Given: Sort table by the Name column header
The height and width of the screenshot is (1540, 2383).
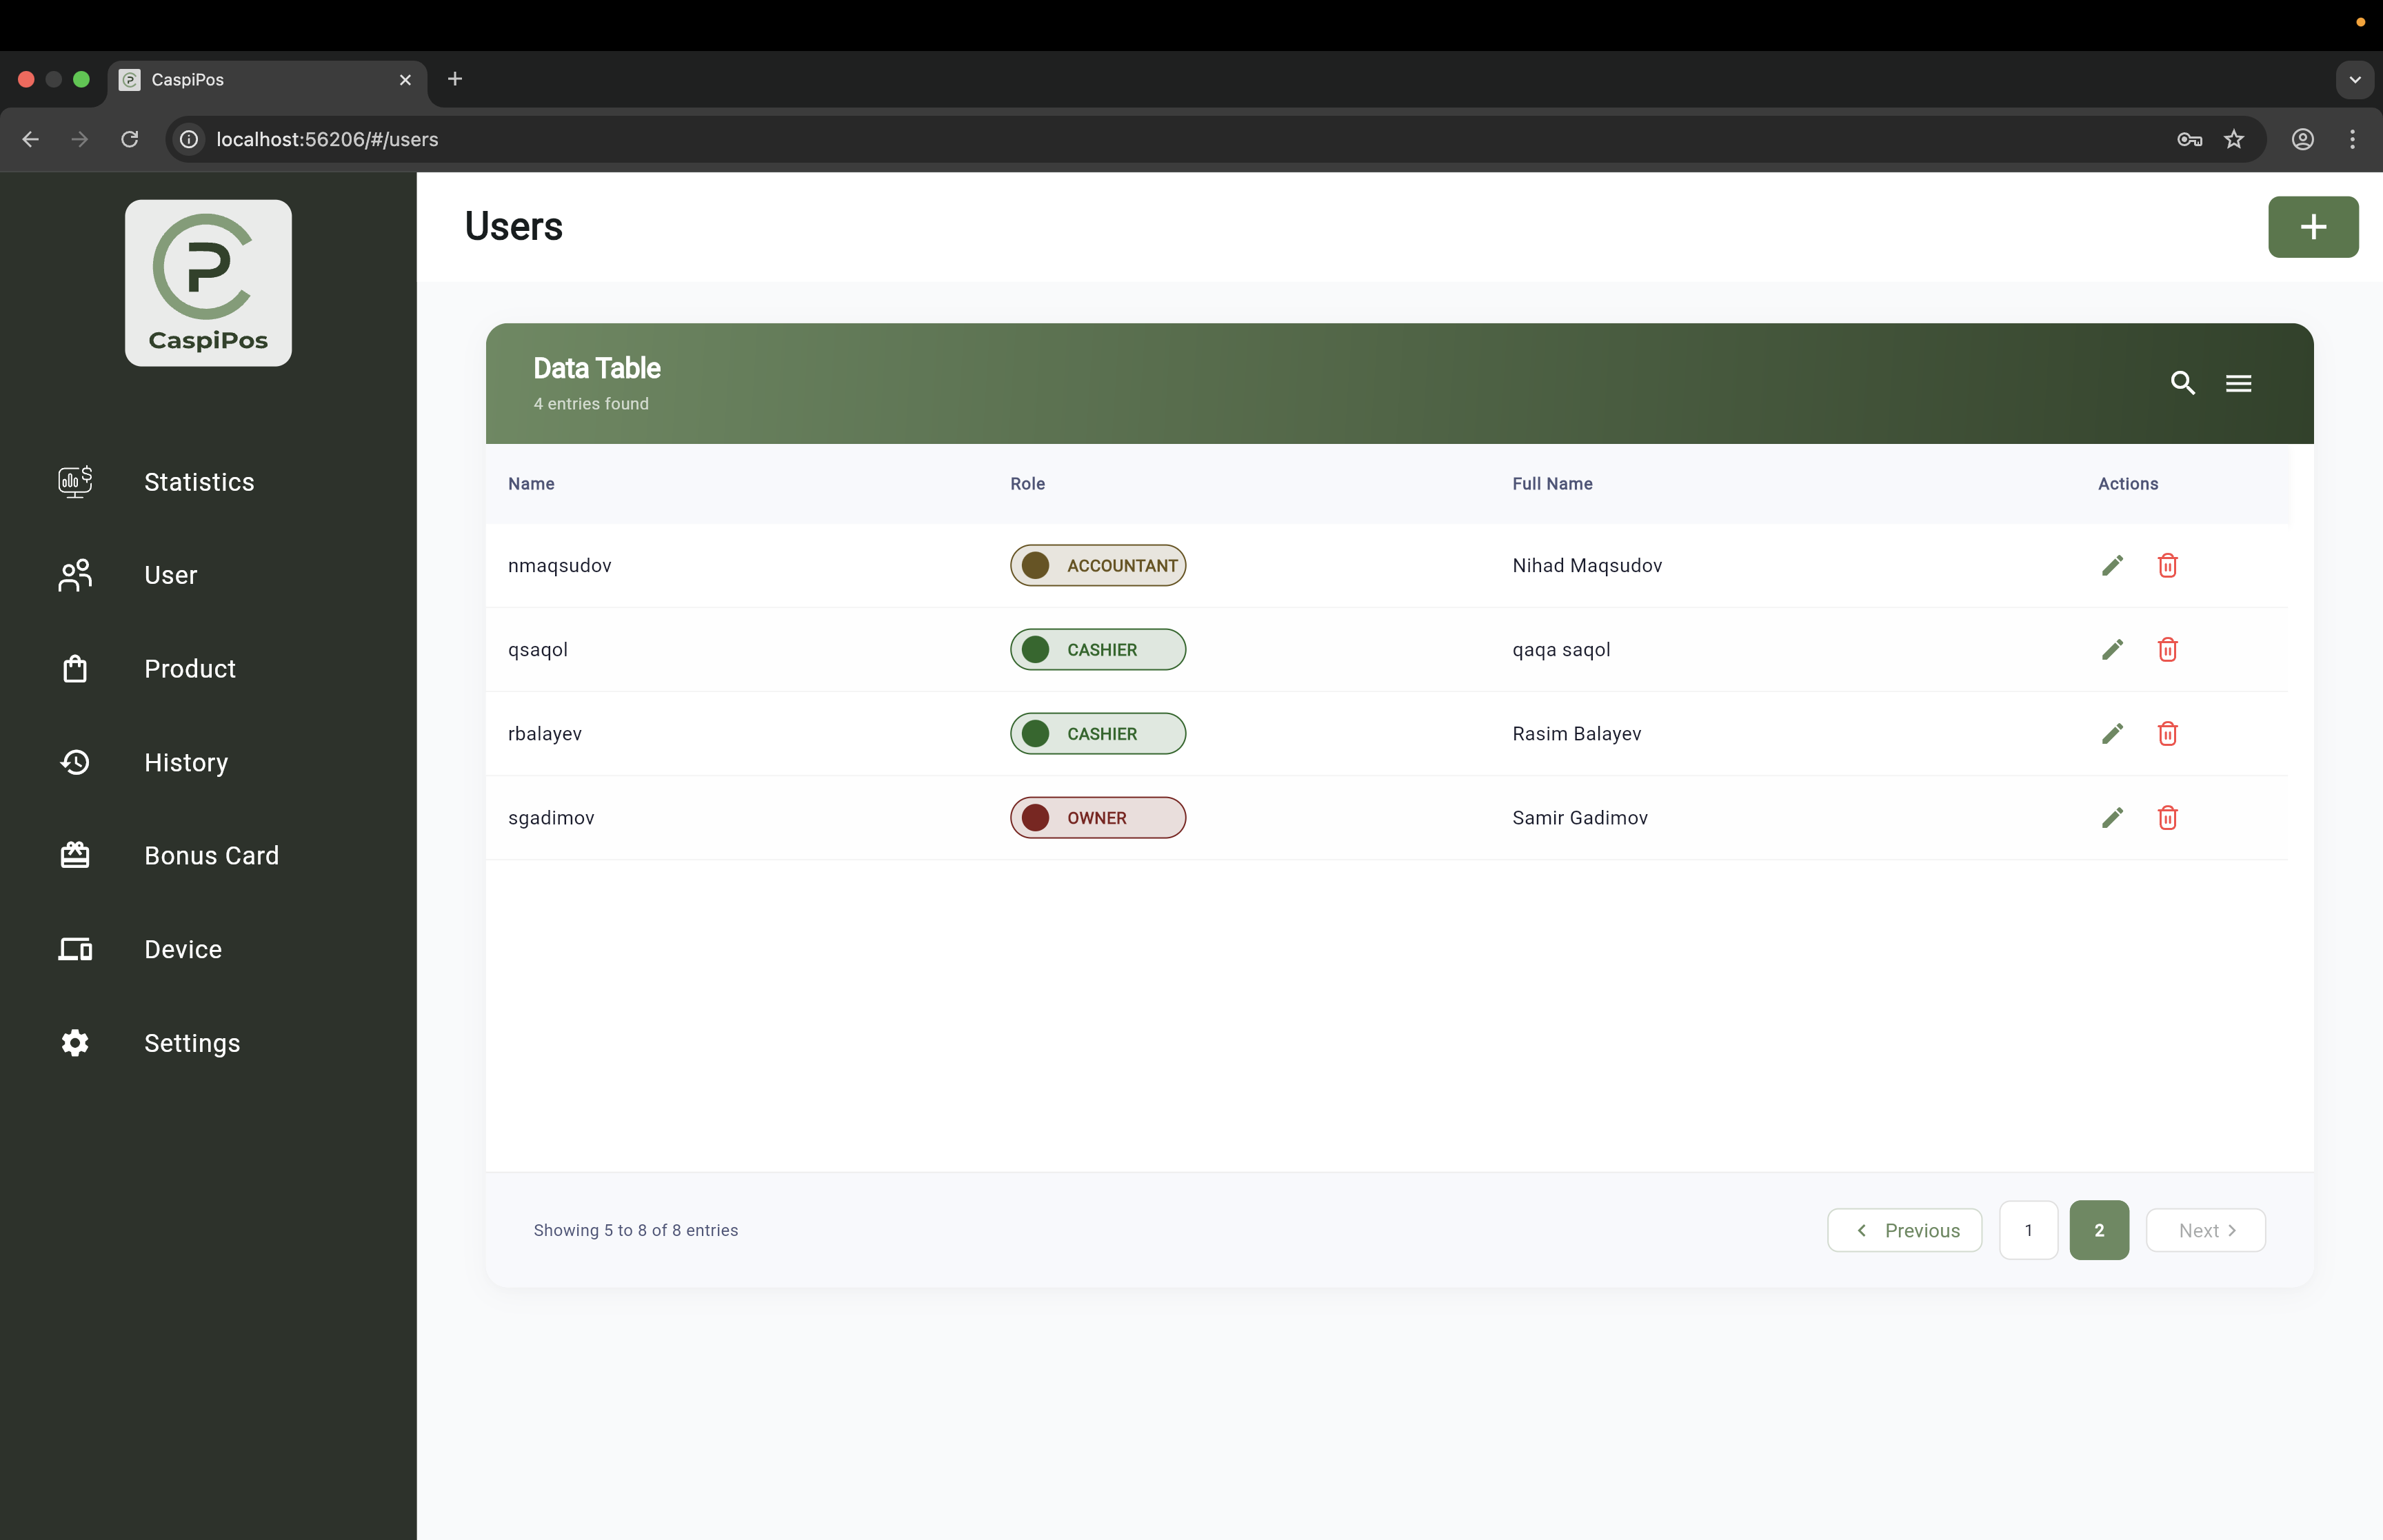Looking at the screenshot, I should (x=531, y=484).
